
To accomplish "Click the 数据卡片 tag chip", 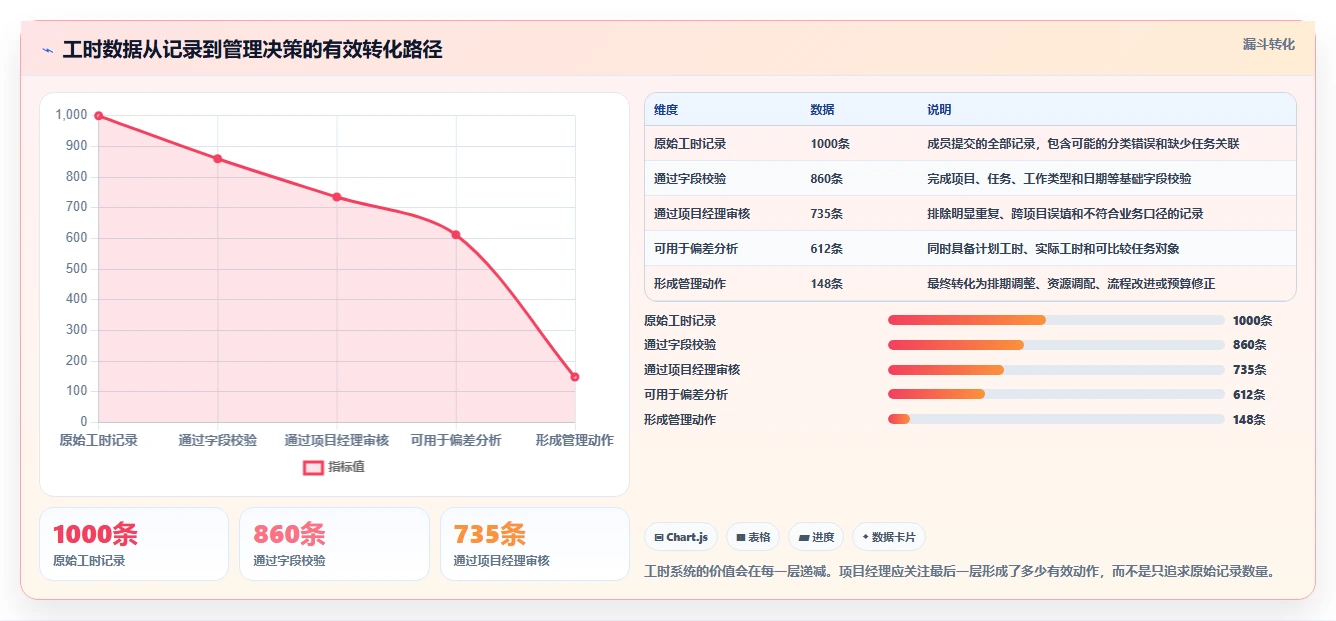I will point(889,537).
